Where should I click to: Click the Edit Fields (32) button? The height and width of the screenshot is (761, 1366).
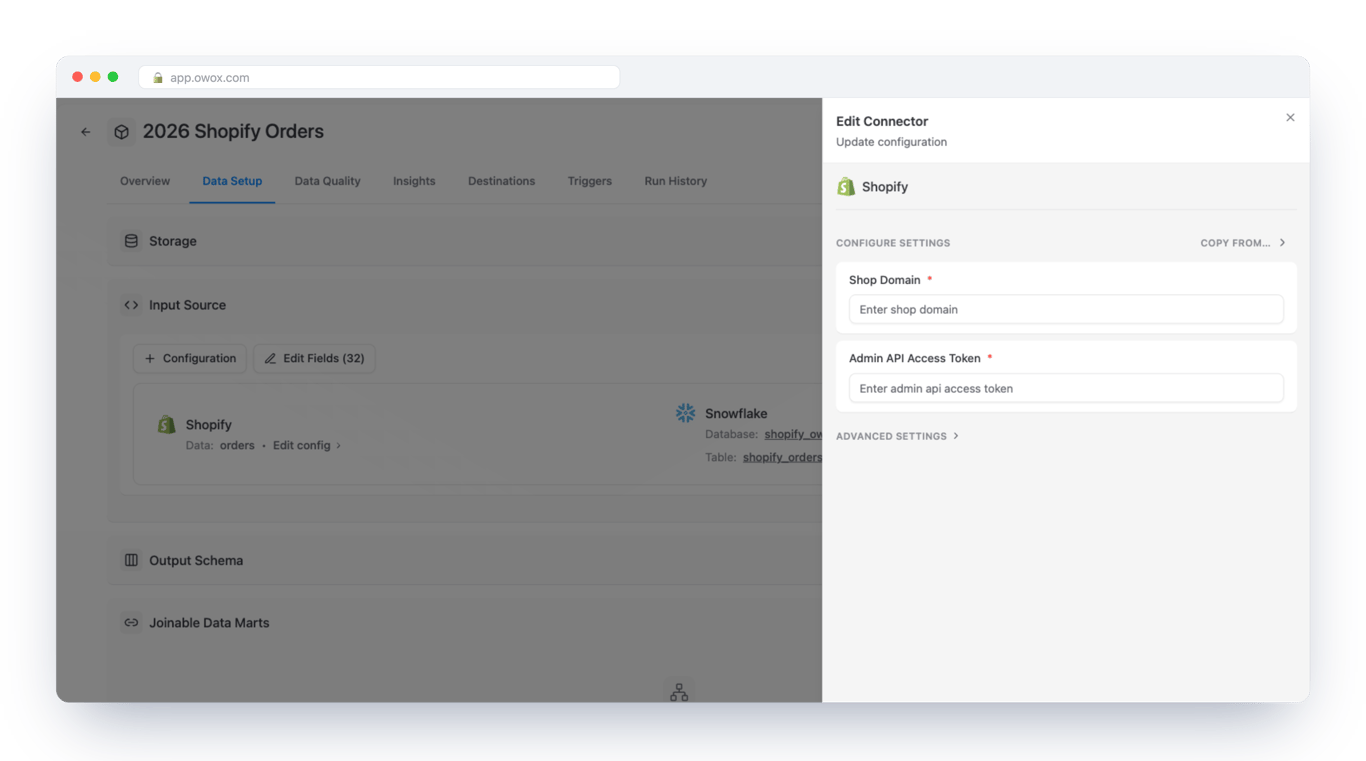click(x=314, y=358)
